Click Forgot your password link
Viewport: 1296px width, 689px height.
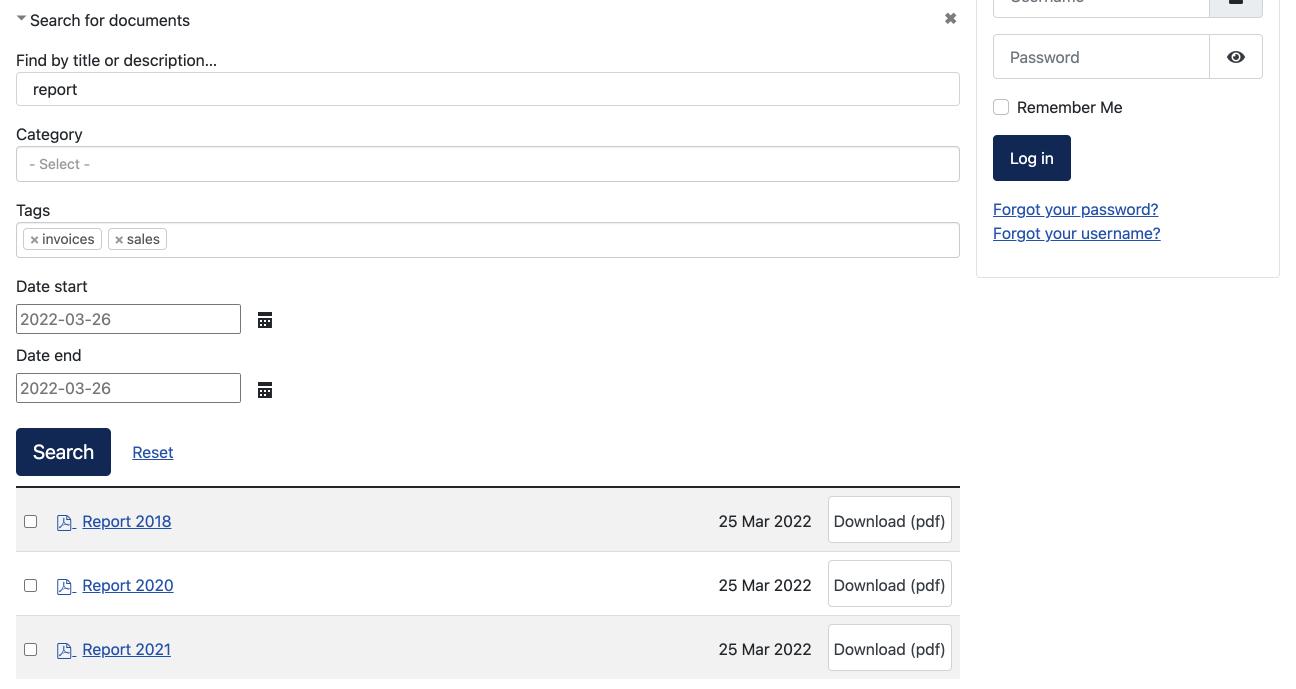(x=1076, y=209)
